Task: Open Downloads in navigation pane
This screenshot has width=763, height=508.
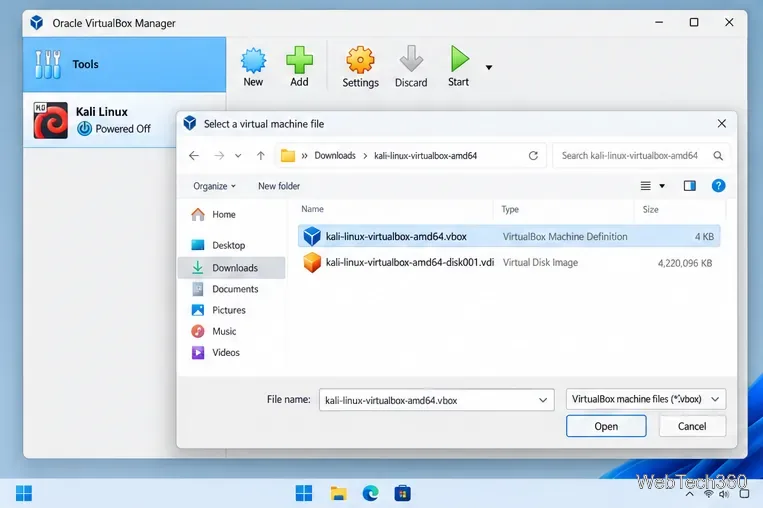Action: [232, 268]
